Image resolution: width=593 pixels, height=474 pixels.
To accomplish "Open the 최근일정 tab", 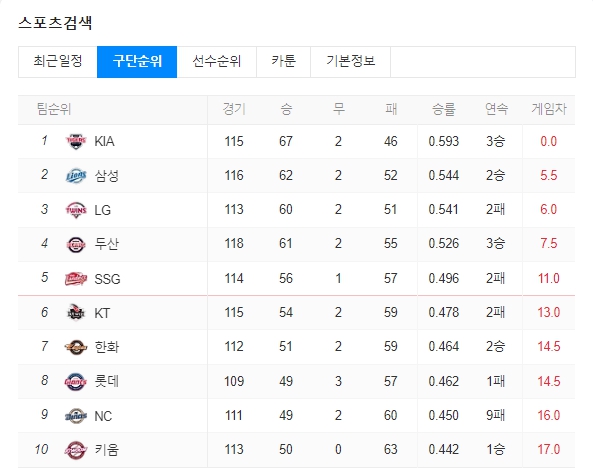I will (58, 62).
